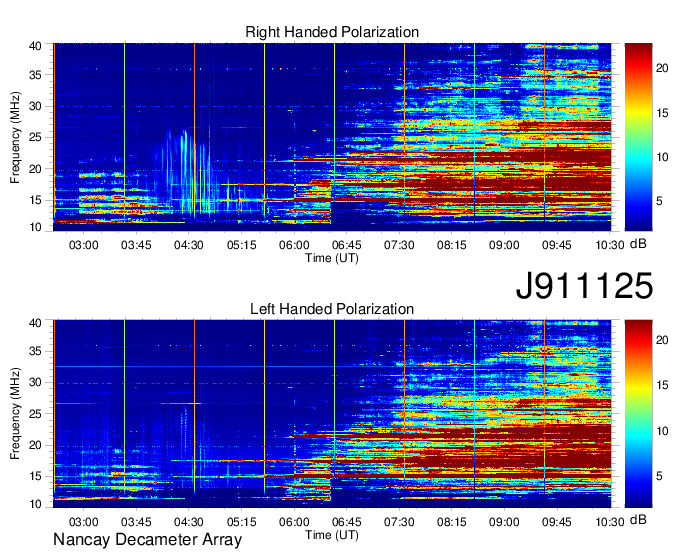Screen dimensions: 680x552
Task: Click the 07:30 tick under Right Handed plot
Action: pyautogui.click(x=399, y=245)
